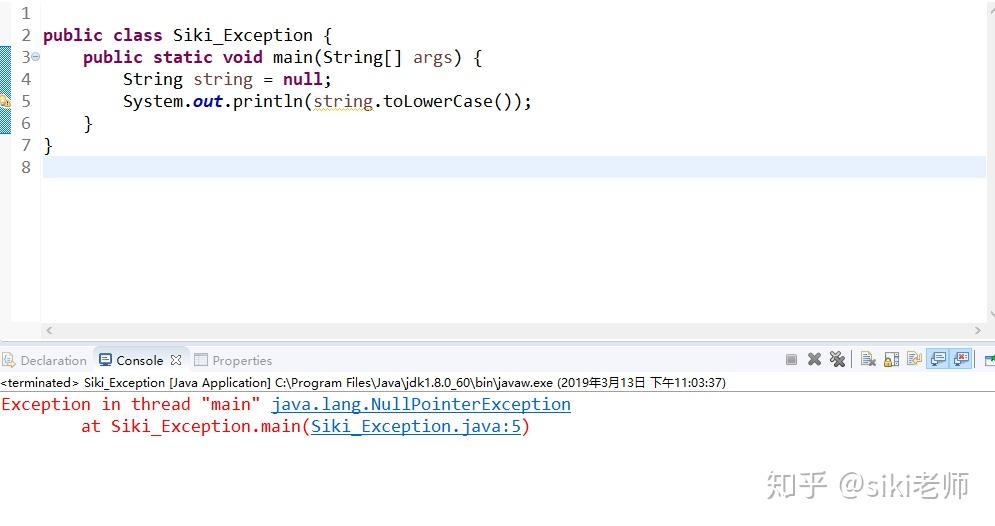Clear the console output
The height and width of the screenshot is (526, 995).
(x=868, y=360)
